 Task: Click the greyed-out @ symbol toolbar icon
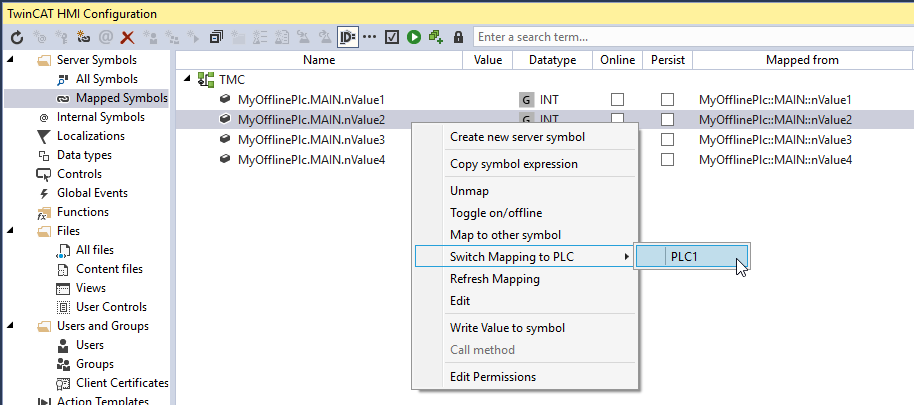(x=106, y=37)
